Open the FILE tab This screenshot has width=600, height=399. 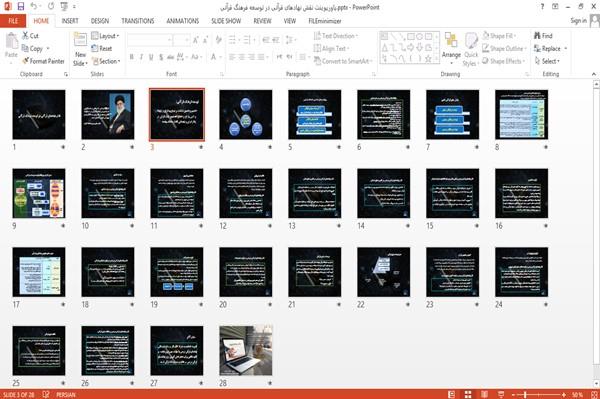pyautogui.click(x=13, y=21)
